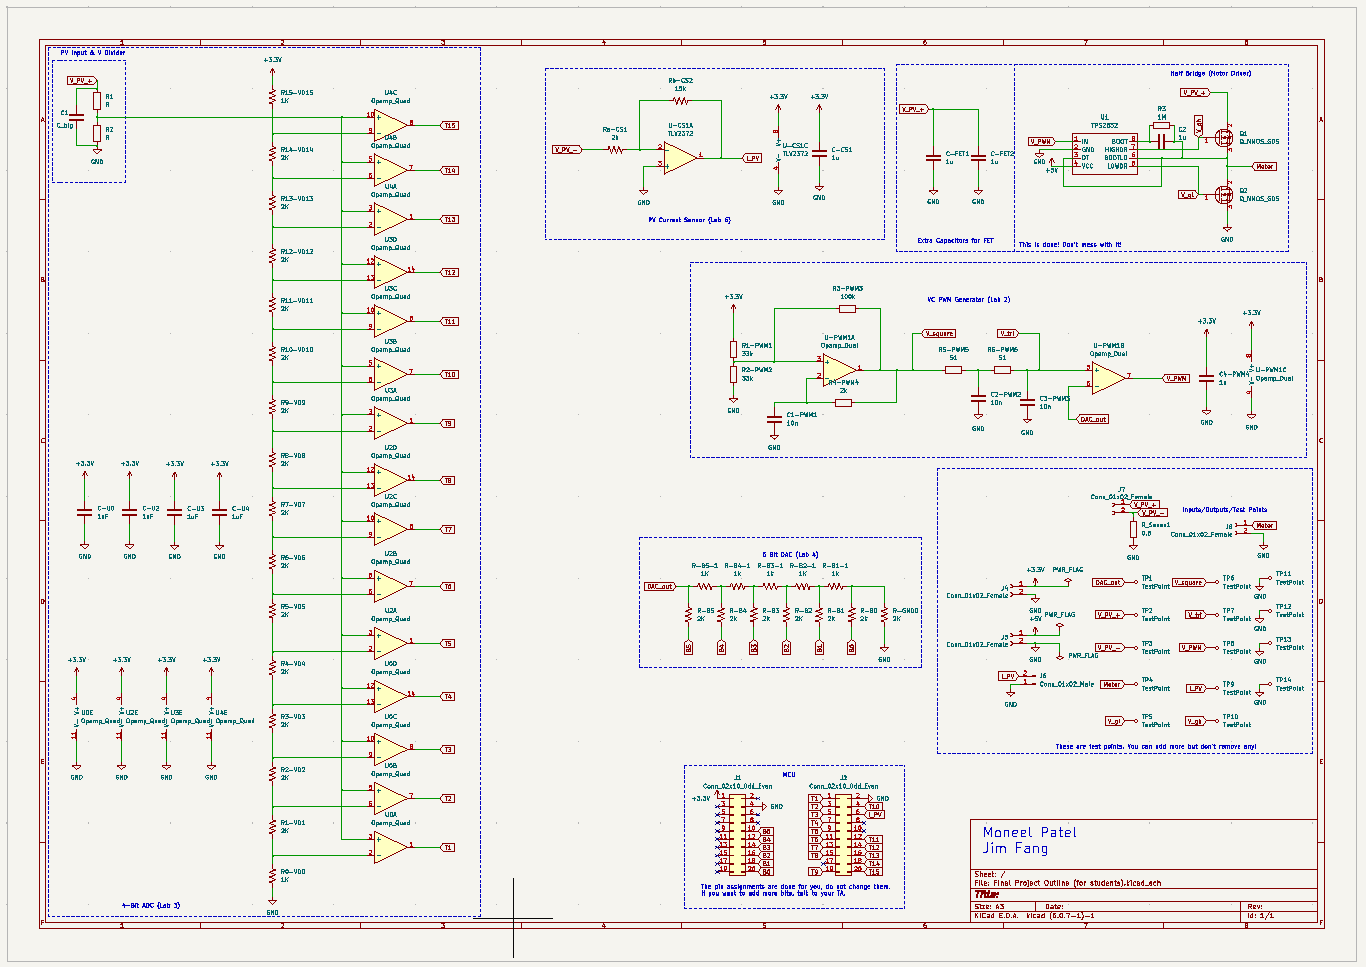The width and height of the screenshot is (1366, 967).
Task: Click the V_PWM label on PWM generator output
Action: click(1177, 378)
